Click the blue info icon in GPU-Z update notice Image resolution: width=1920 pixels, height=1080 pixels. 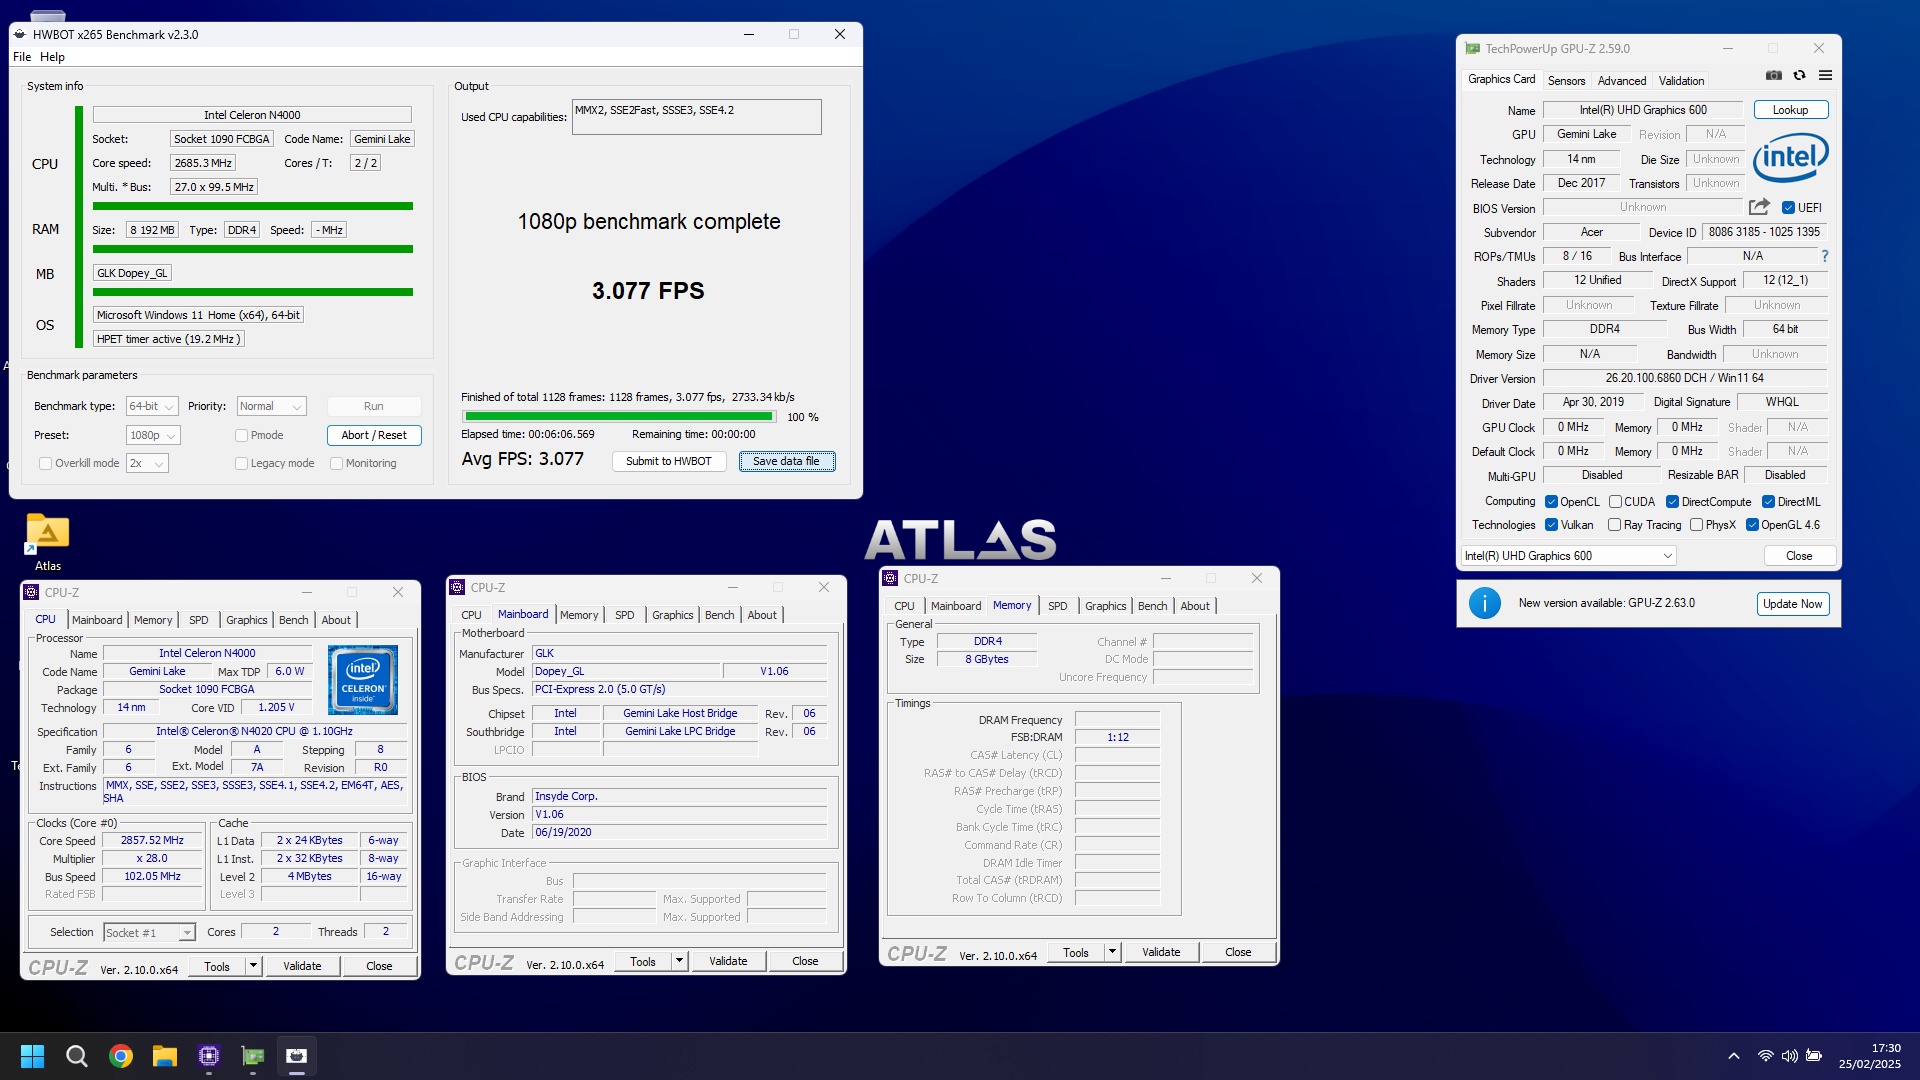[x=1484, y=603]
